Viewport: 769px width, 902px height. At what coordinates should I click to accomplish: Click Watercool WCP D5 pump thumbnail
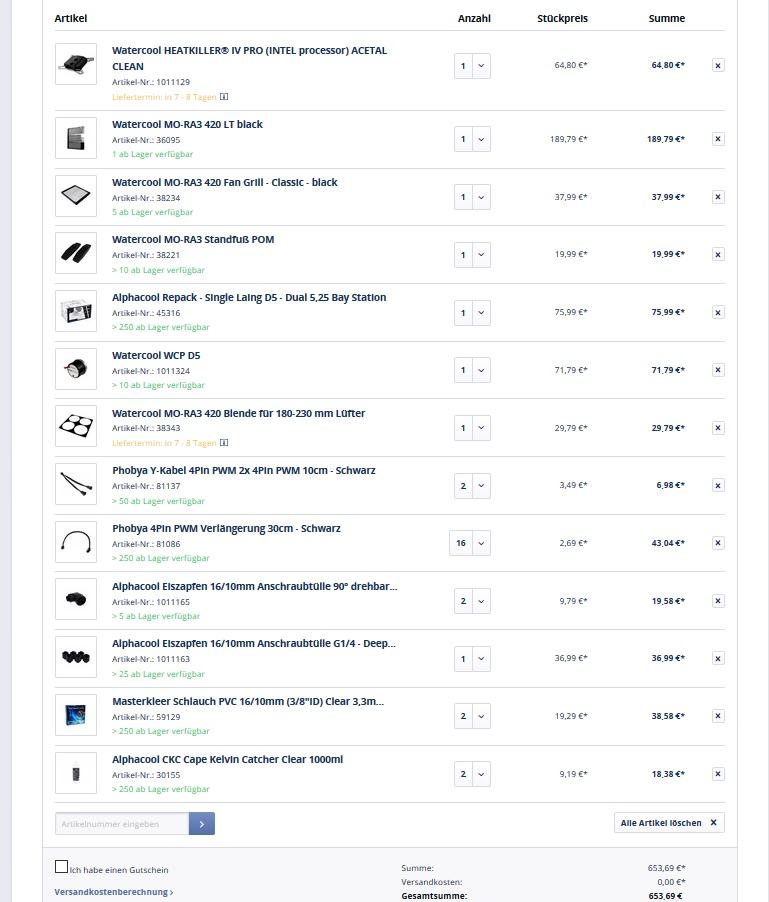(76, 370)
